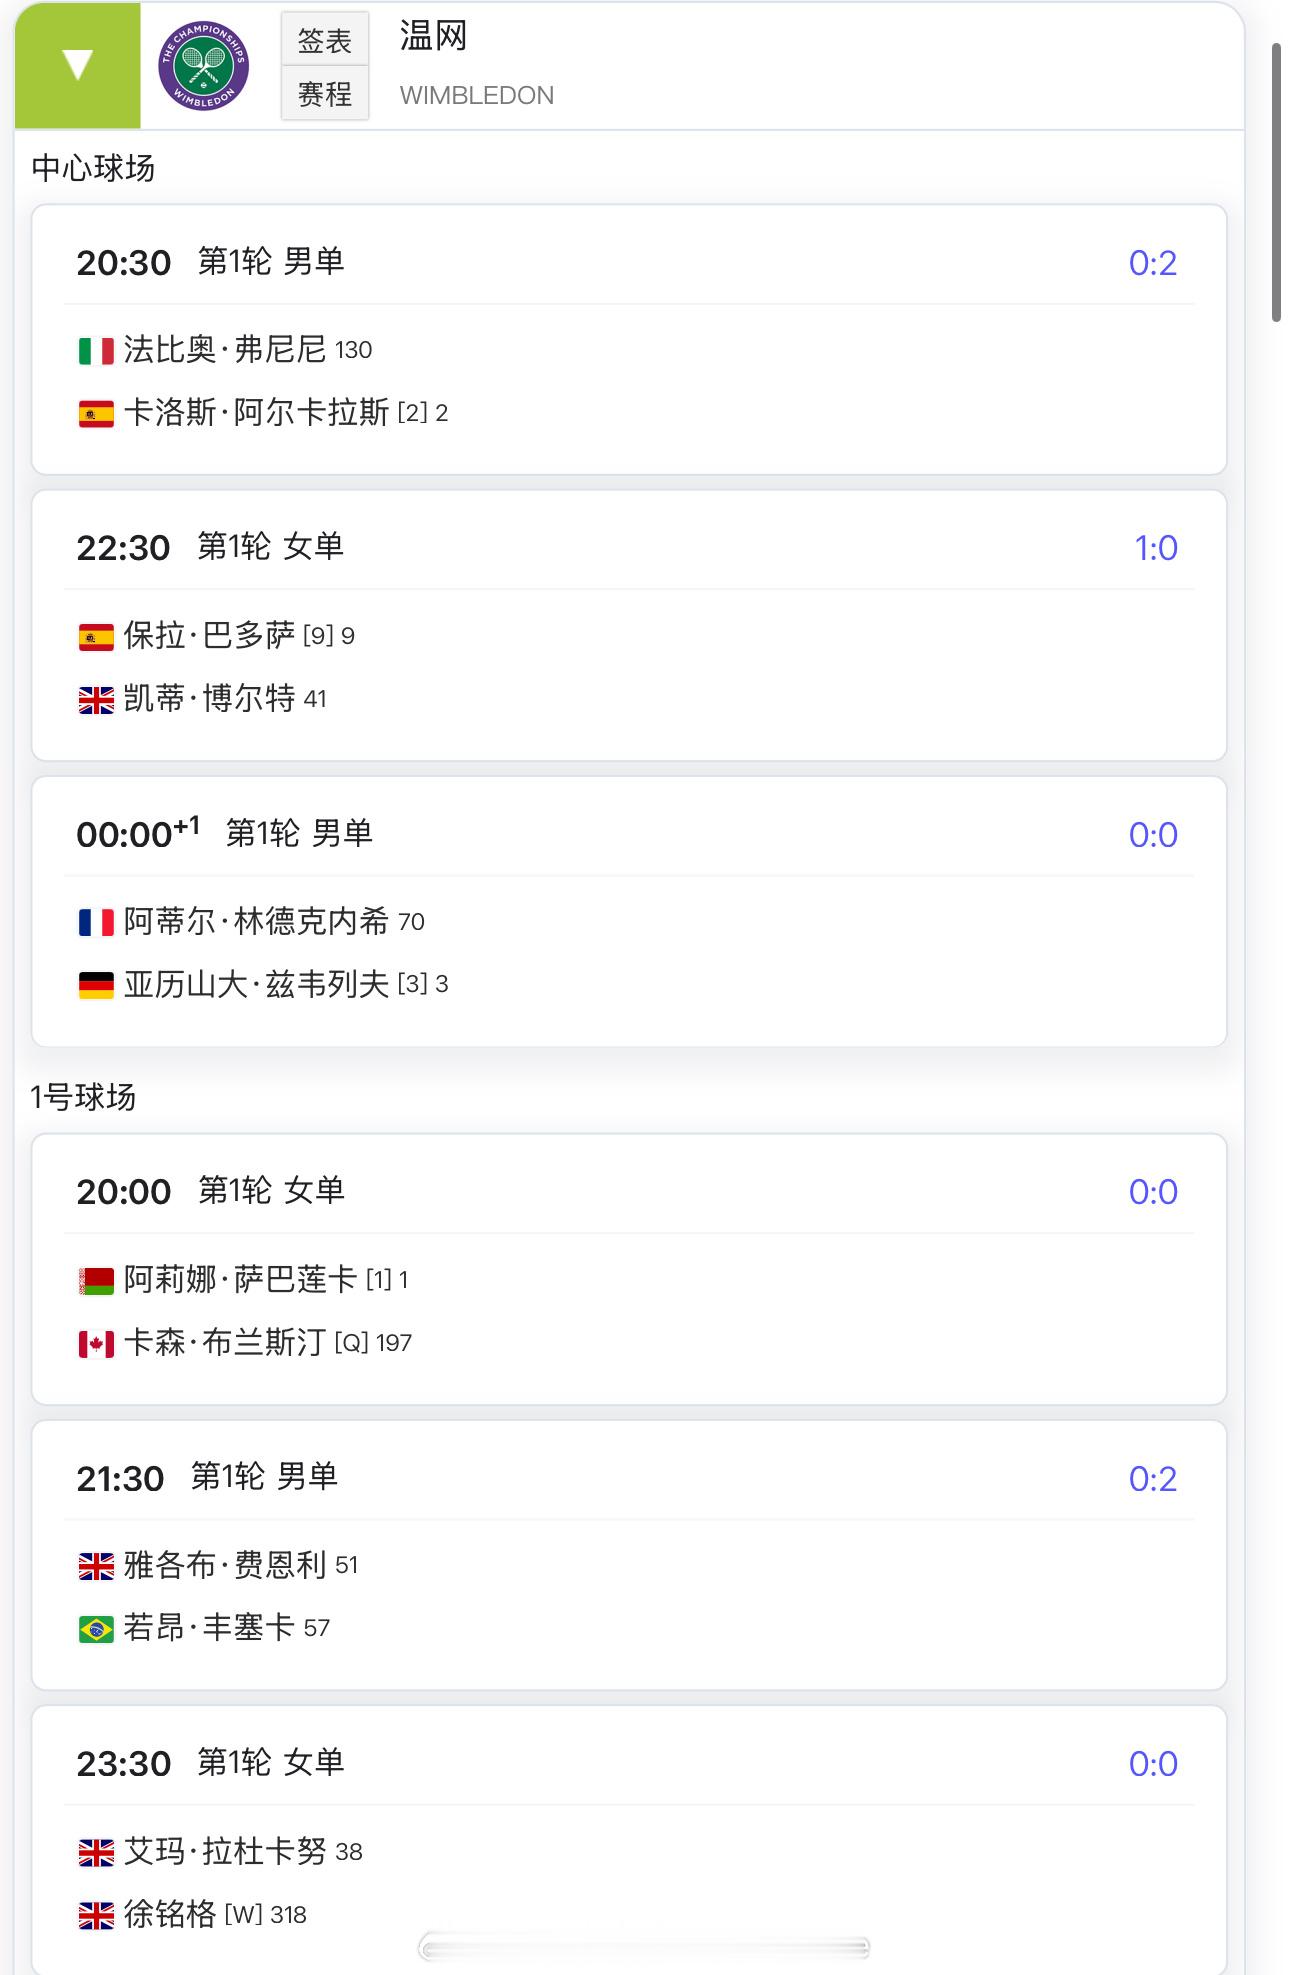This screenshot has height=1975, width=1290.
Task: Open the 签表 draw tab
Action: point(325,40)
